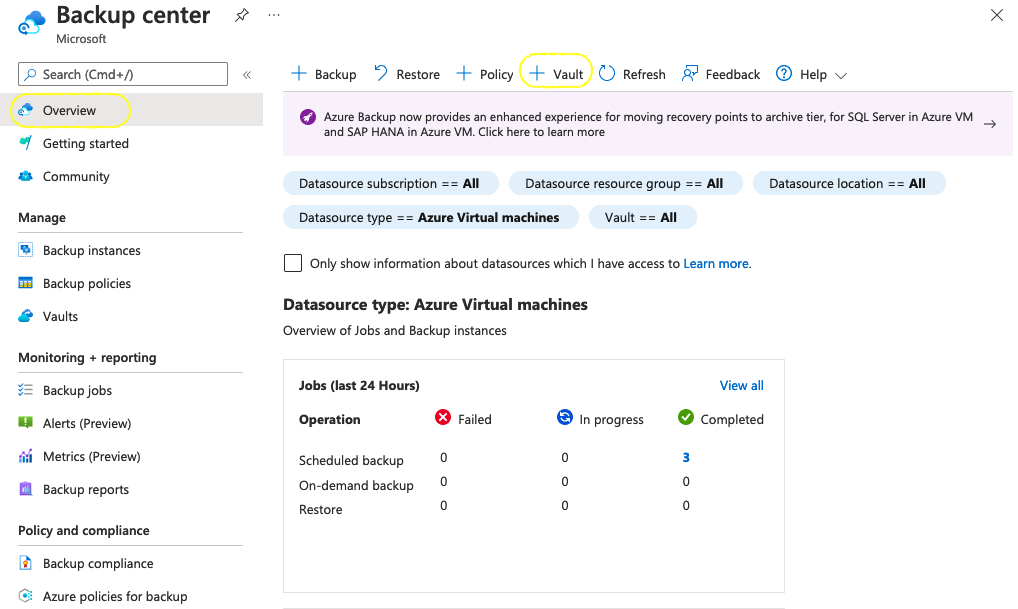Click the circular Refresh icon
1018x609 pixels.
(x=607, y=73)
